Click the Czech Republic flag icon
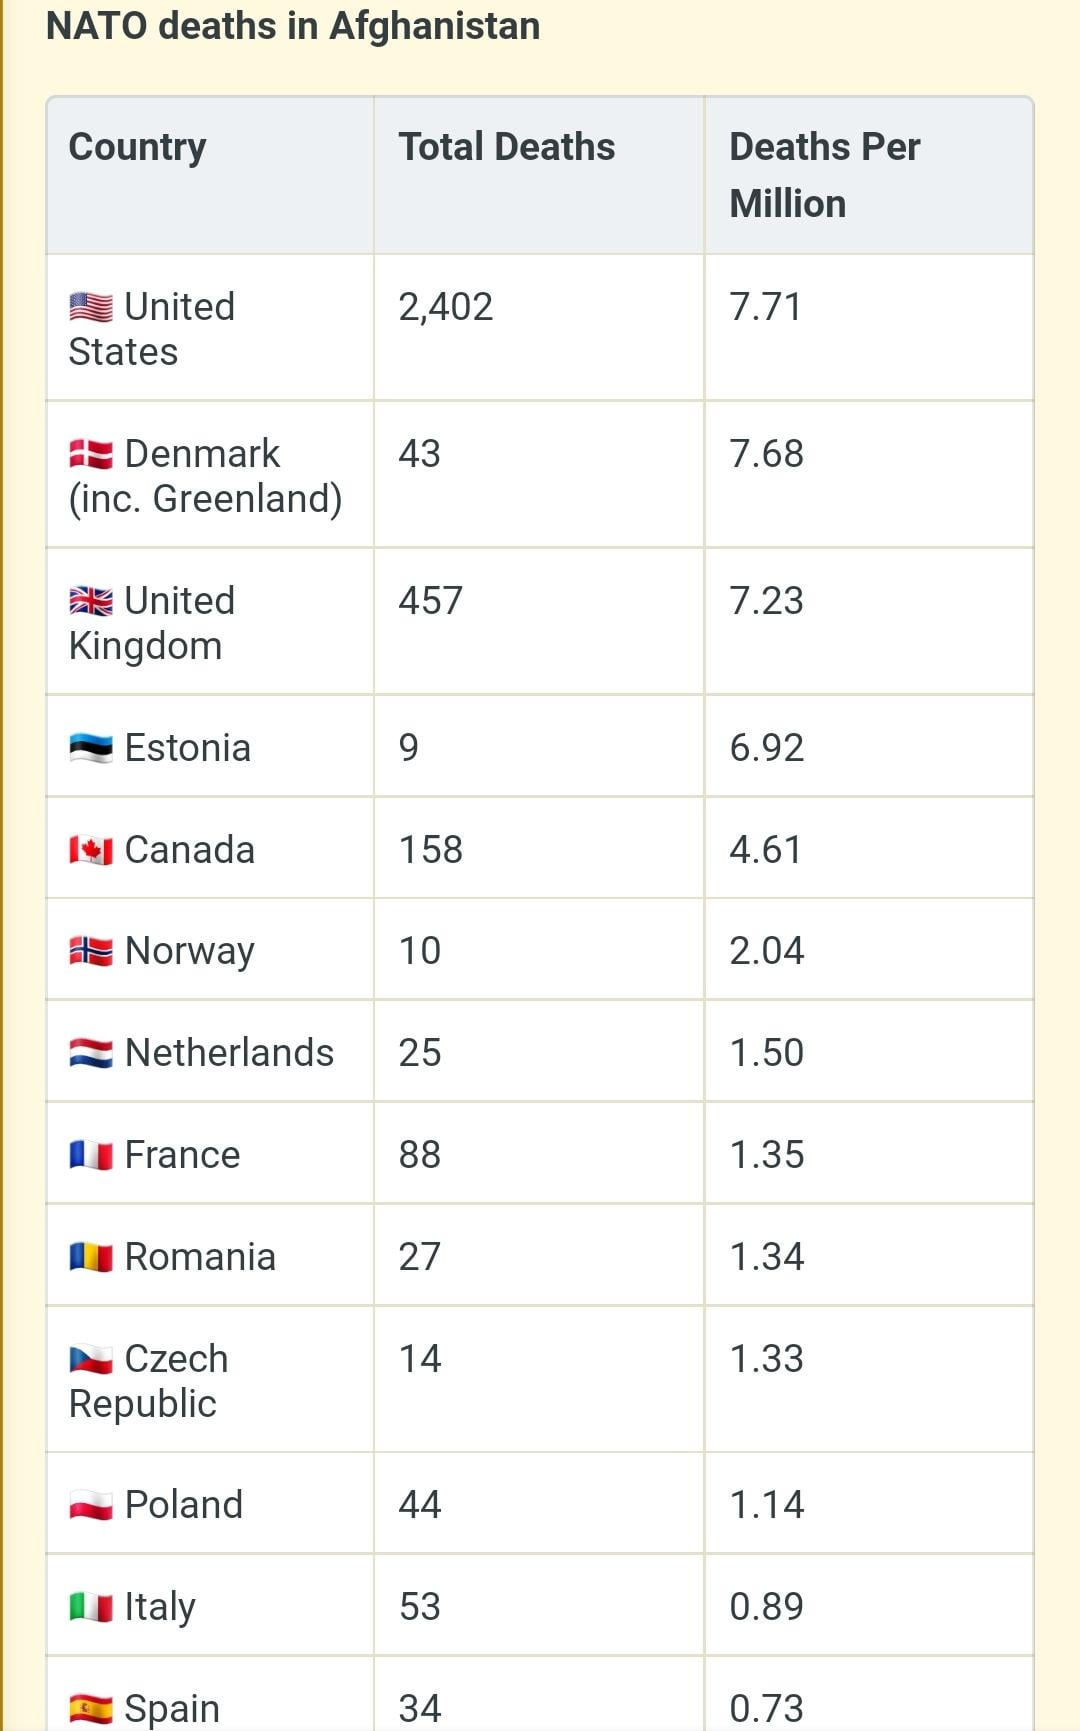The image size is (1080, 1731). pos(91,1359)
